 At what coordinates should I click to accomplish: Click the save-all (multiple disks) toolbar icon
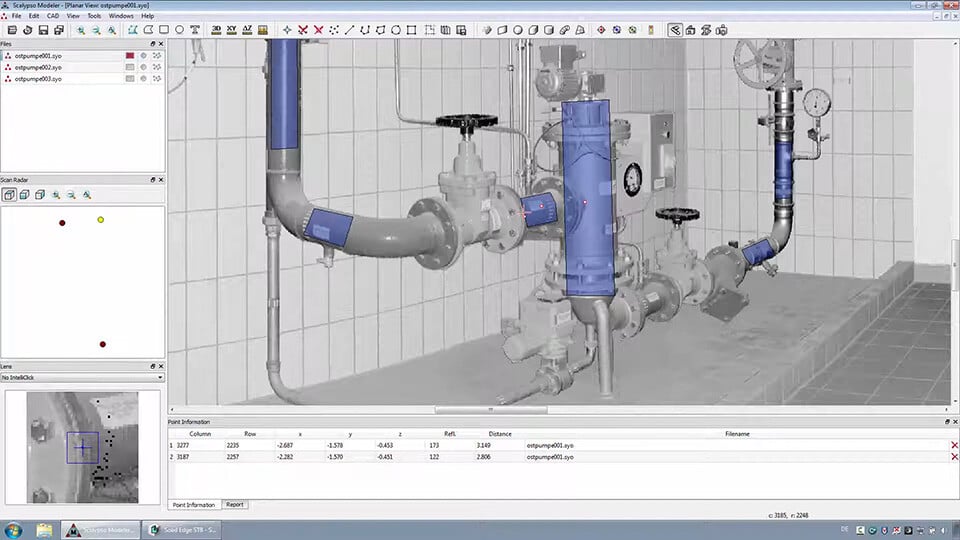coord(59,30)
